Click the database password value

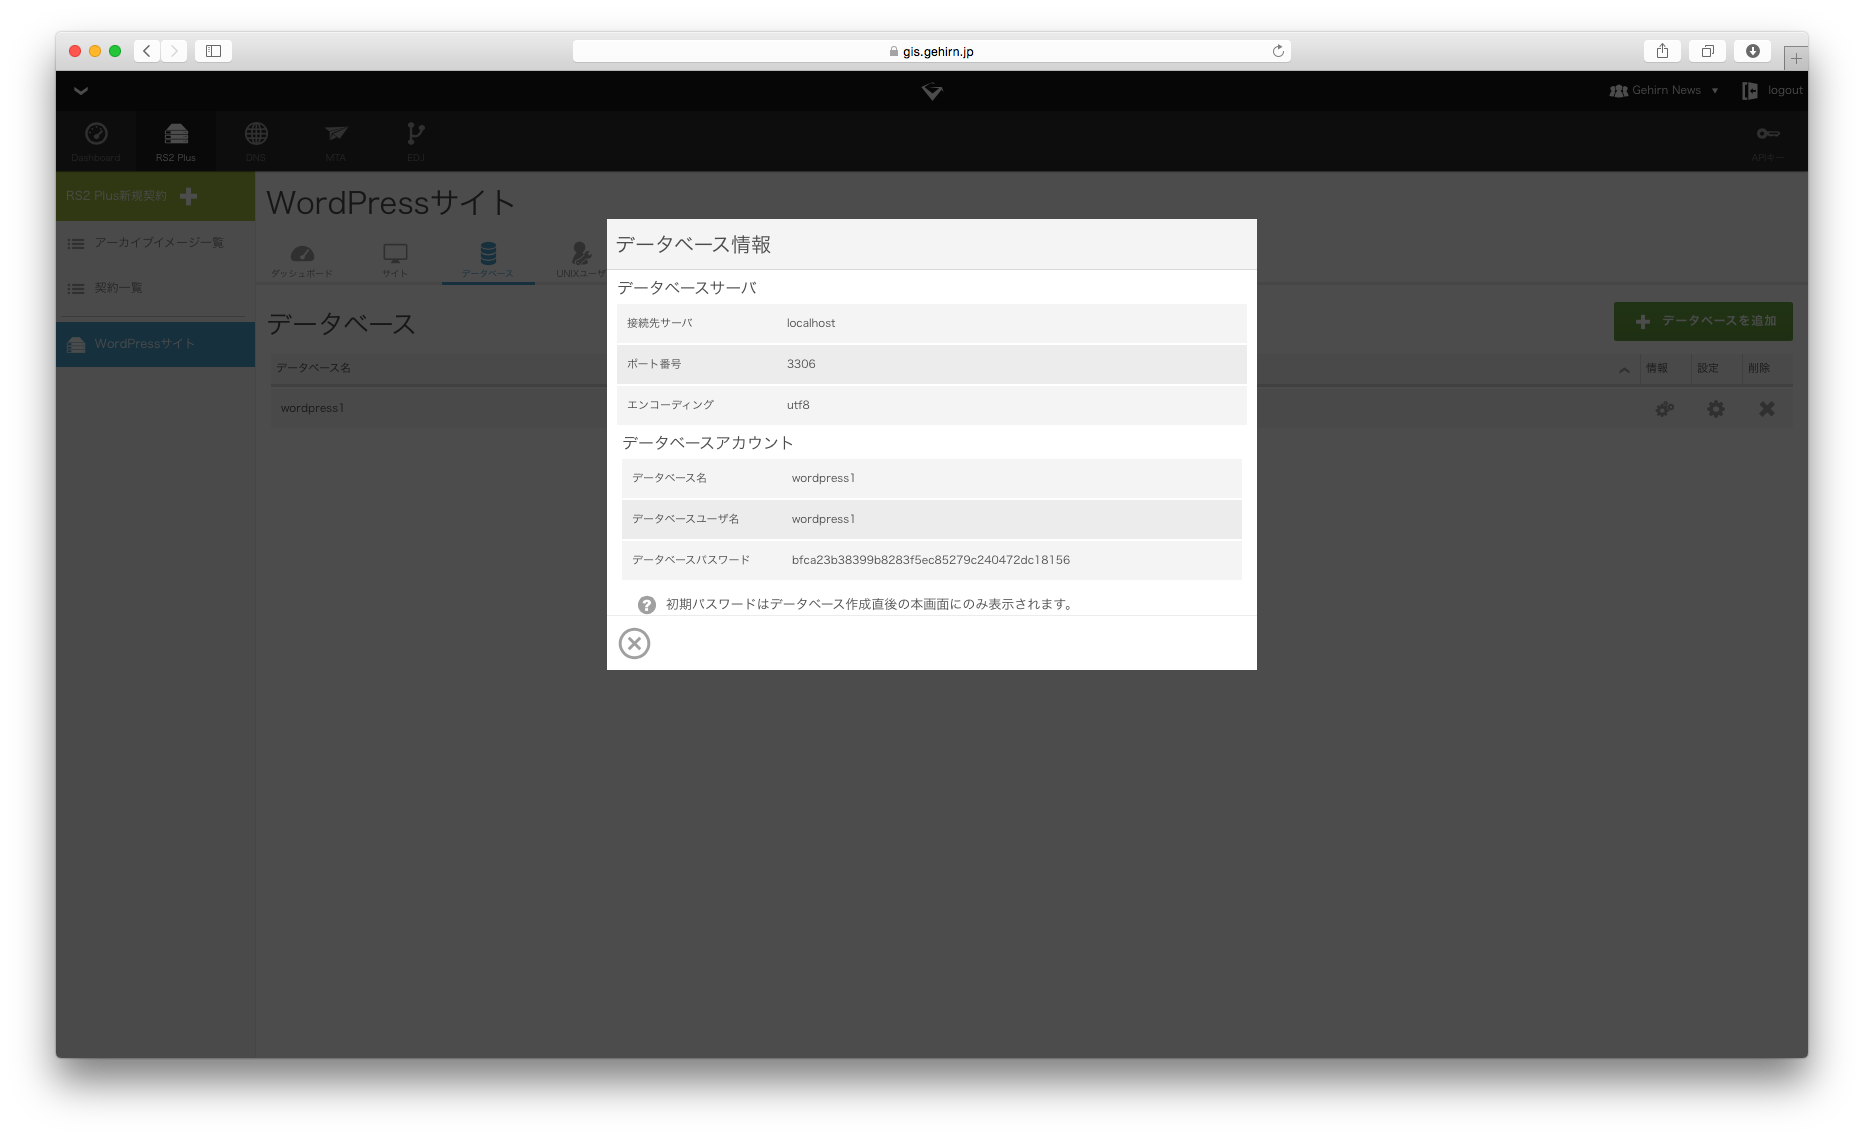pos(931,560)
